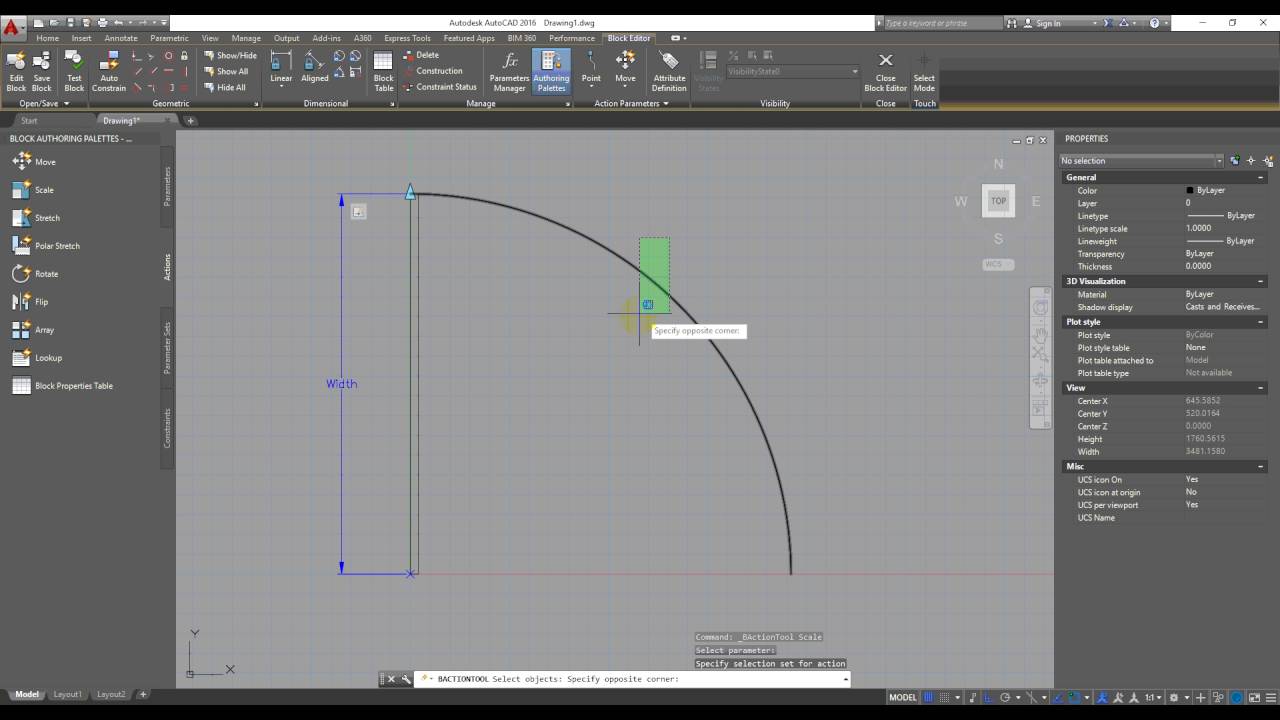Click the keyword search box
1280x720 pixels.
942,22
